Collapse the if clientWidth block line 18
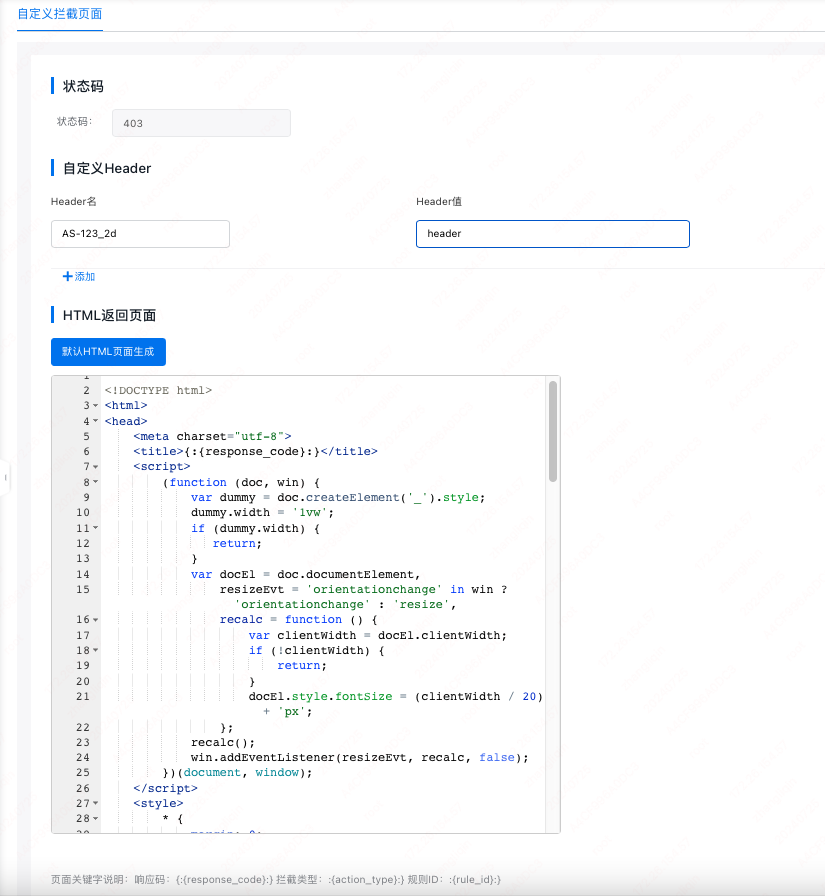The width and height of the screenshot is (825, 896). [x=95, y=650]
